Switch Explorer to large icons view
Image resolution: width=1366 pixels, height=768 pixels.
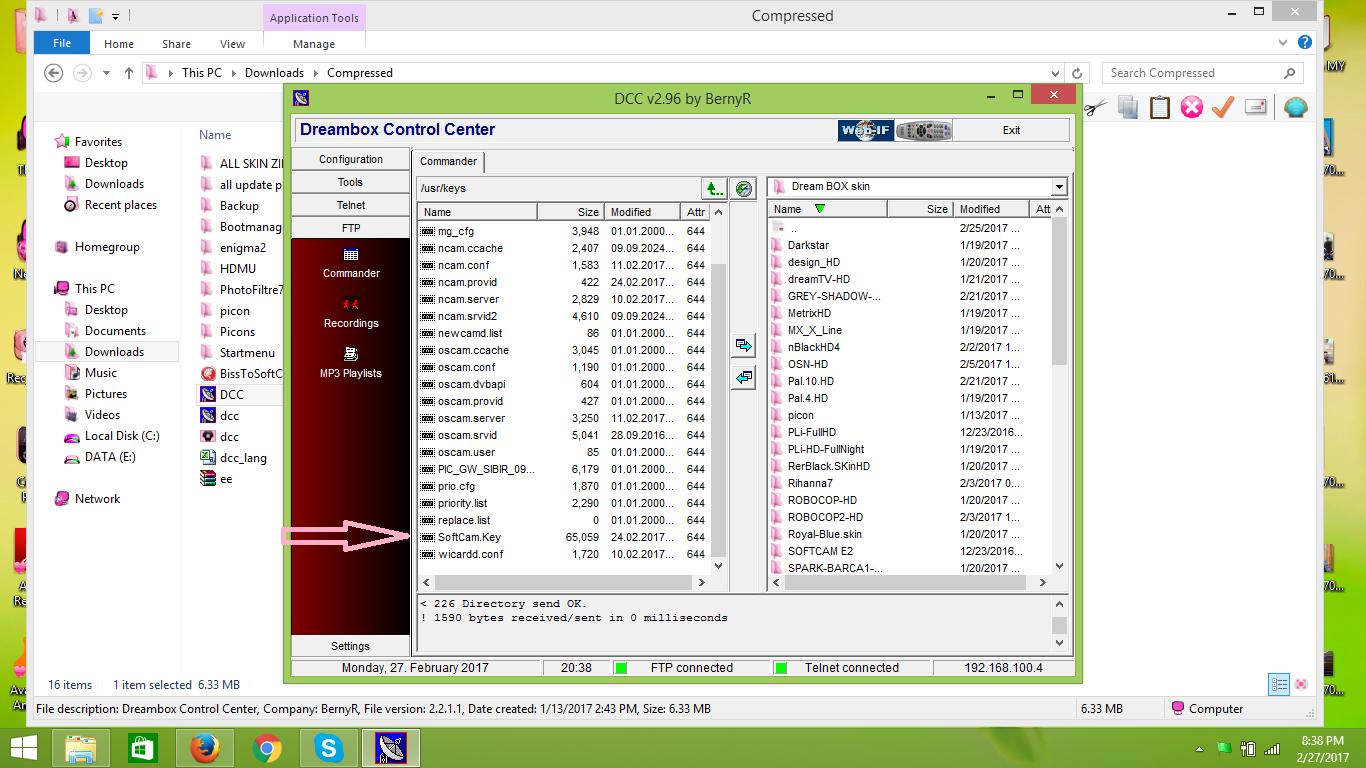click(x=1301, y=684)
